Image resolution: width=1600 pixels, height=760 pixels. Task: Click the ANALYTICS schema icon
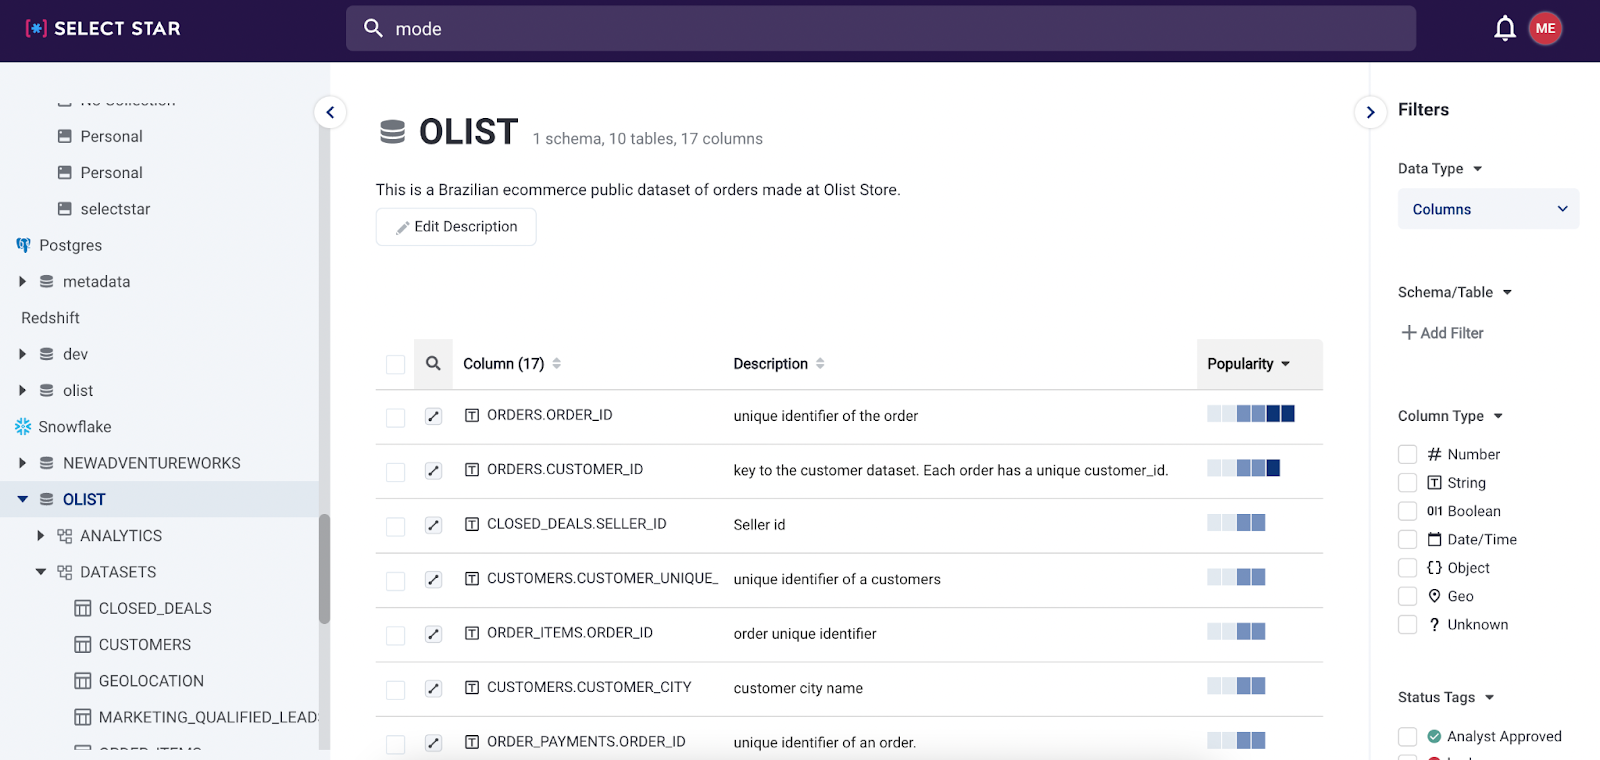65,536
